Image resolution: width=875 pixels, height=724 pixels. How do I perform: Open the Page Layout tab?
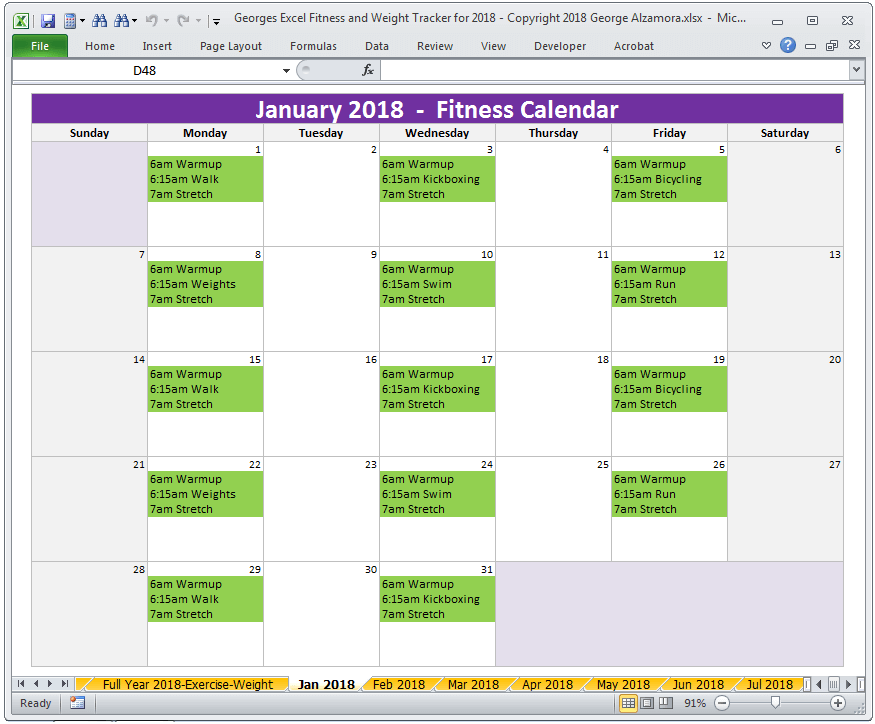230,46
